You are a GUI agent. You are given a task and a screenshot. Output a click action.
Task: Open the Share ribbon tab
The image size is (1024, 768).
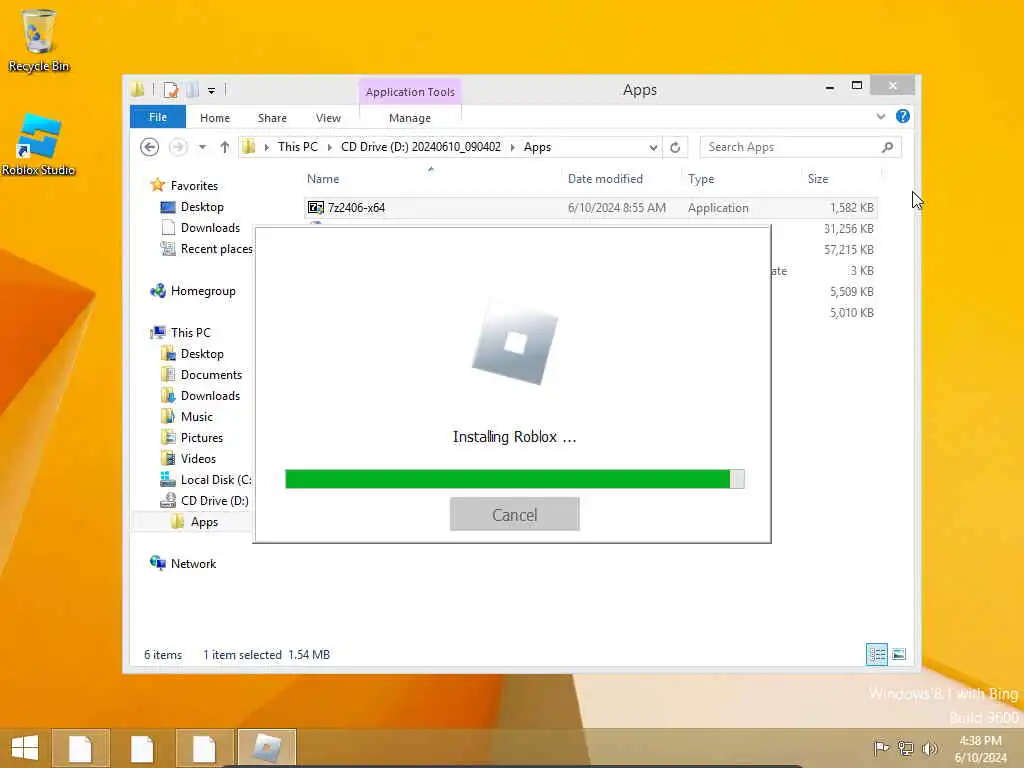(272, 118)
